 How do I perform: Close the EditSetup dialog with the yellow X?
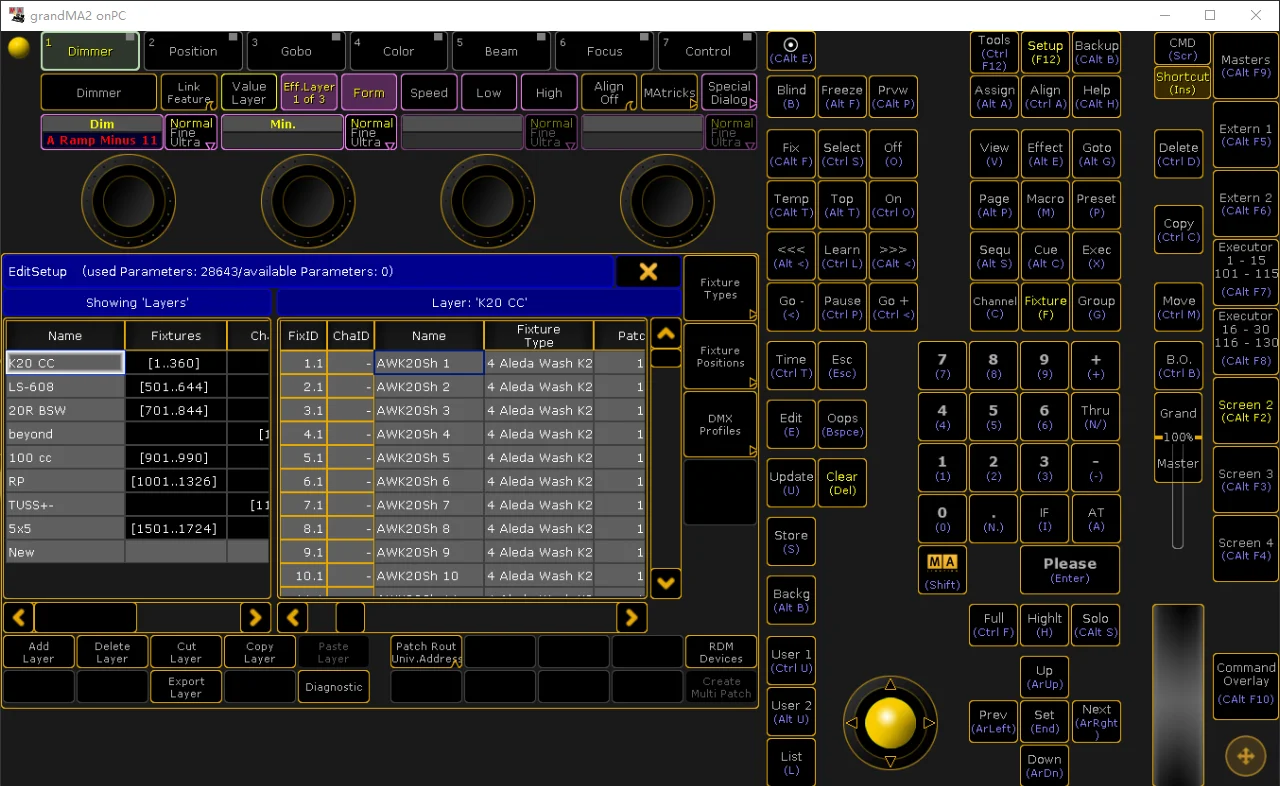[x=648, y=271]
